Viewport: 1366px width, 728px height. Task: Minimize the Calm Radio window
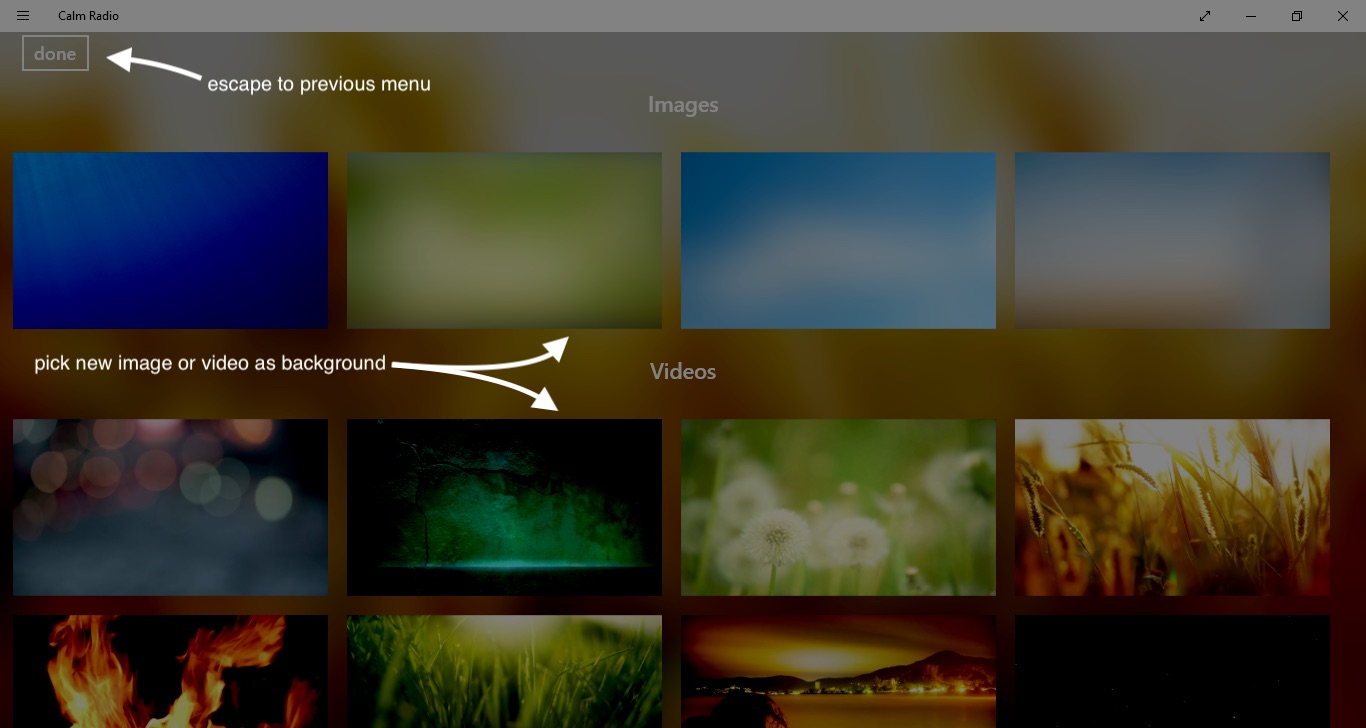pos(1250,15)
